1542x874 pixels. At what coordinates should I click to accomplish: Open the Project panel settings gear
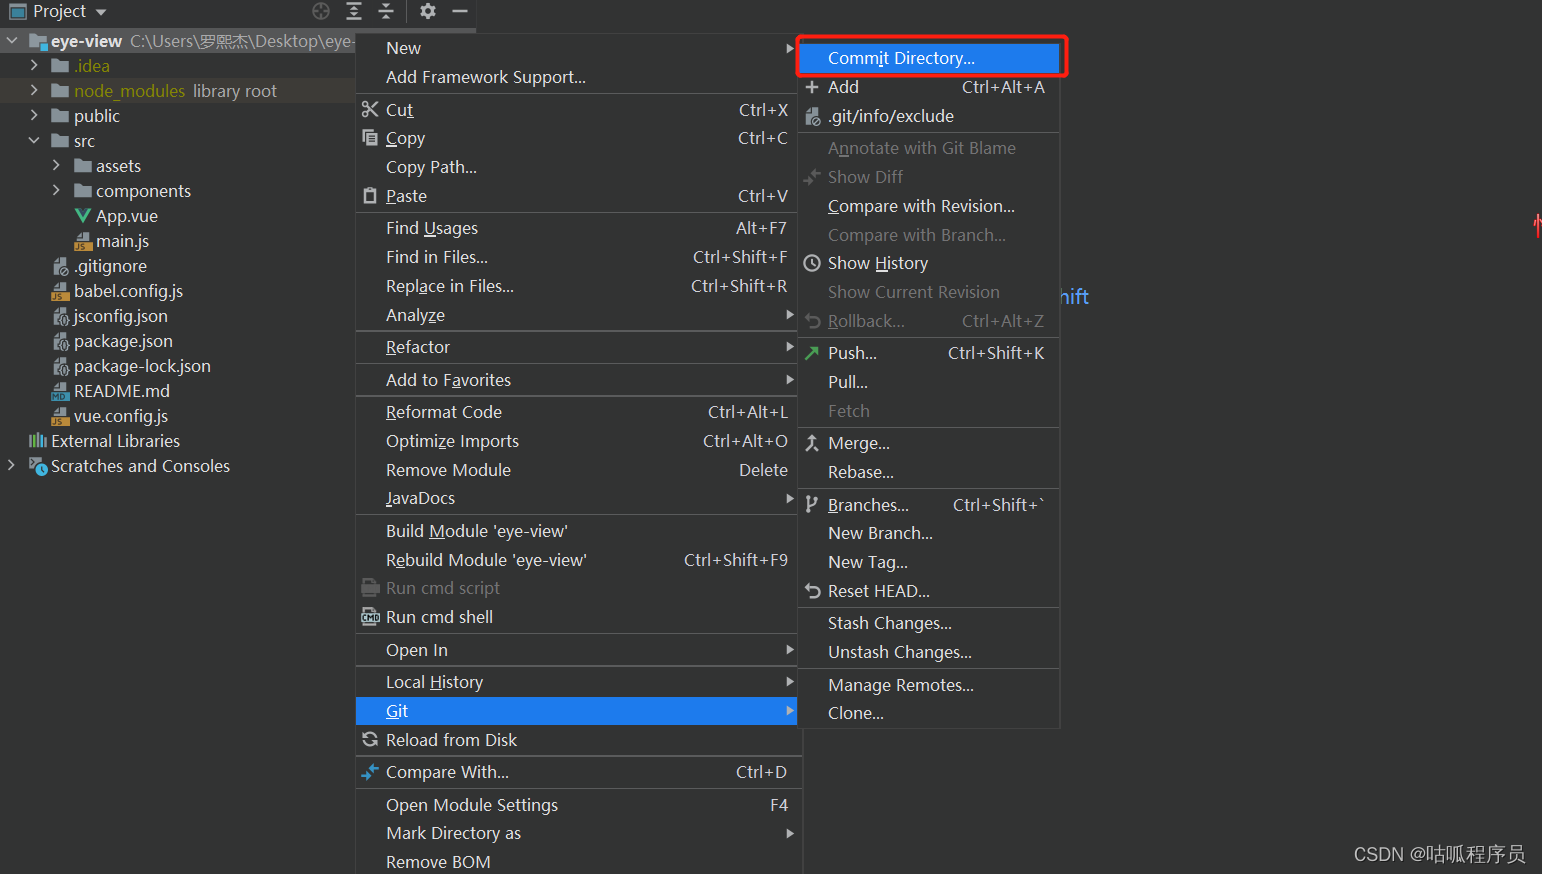coord(428,11)
